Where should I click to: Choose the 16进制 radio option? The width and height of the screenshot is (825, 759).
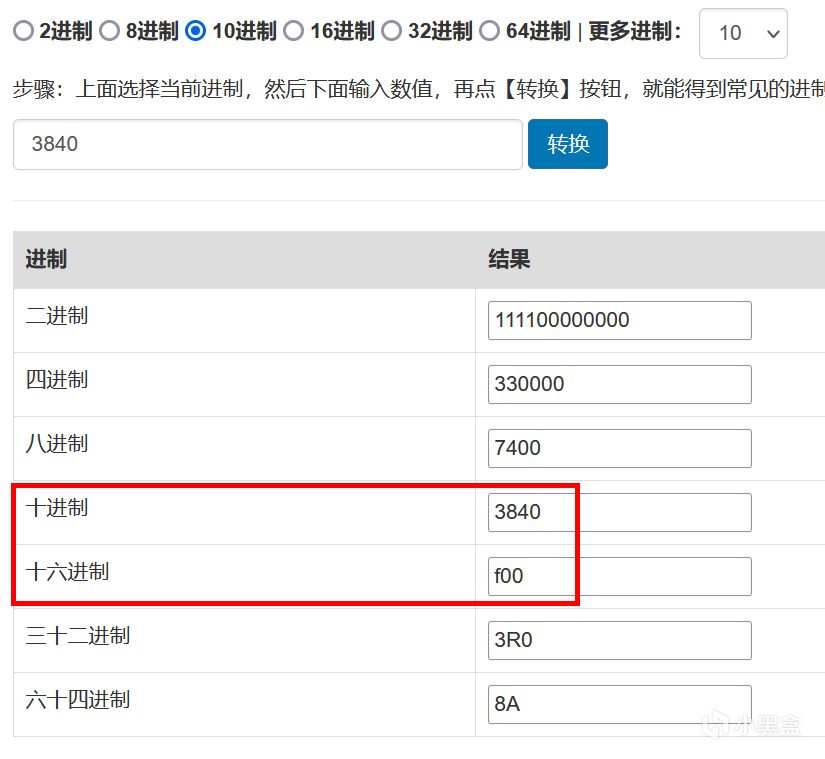(x=293, y=32)
